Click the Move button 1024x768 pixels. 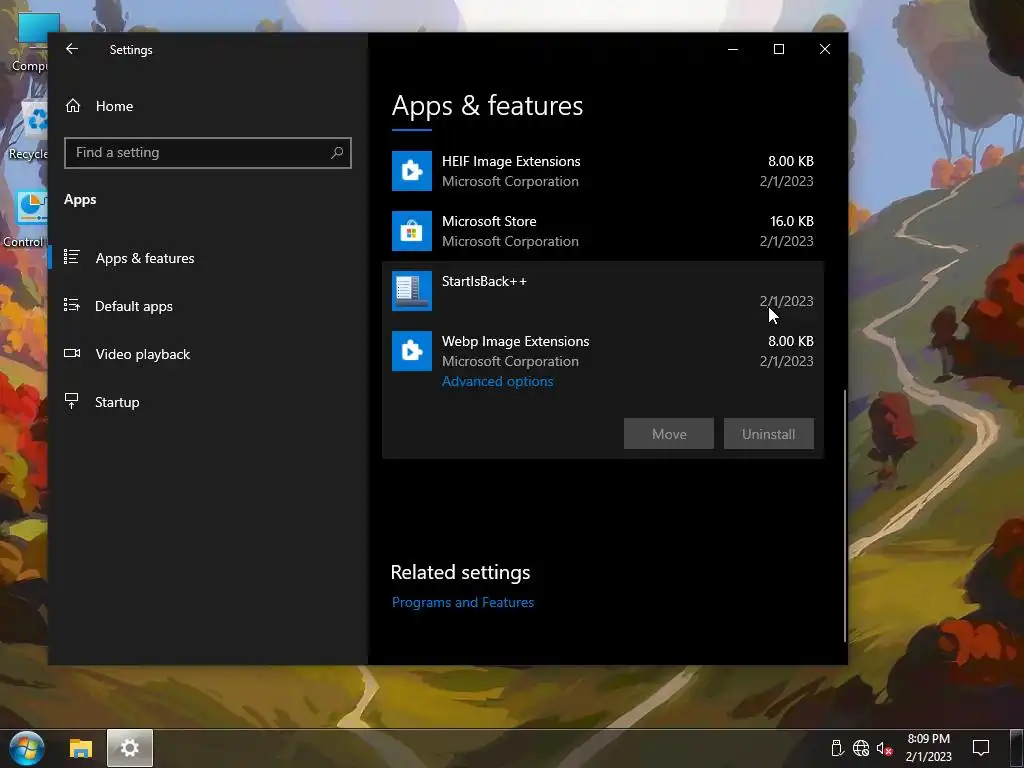pos(669,434)
